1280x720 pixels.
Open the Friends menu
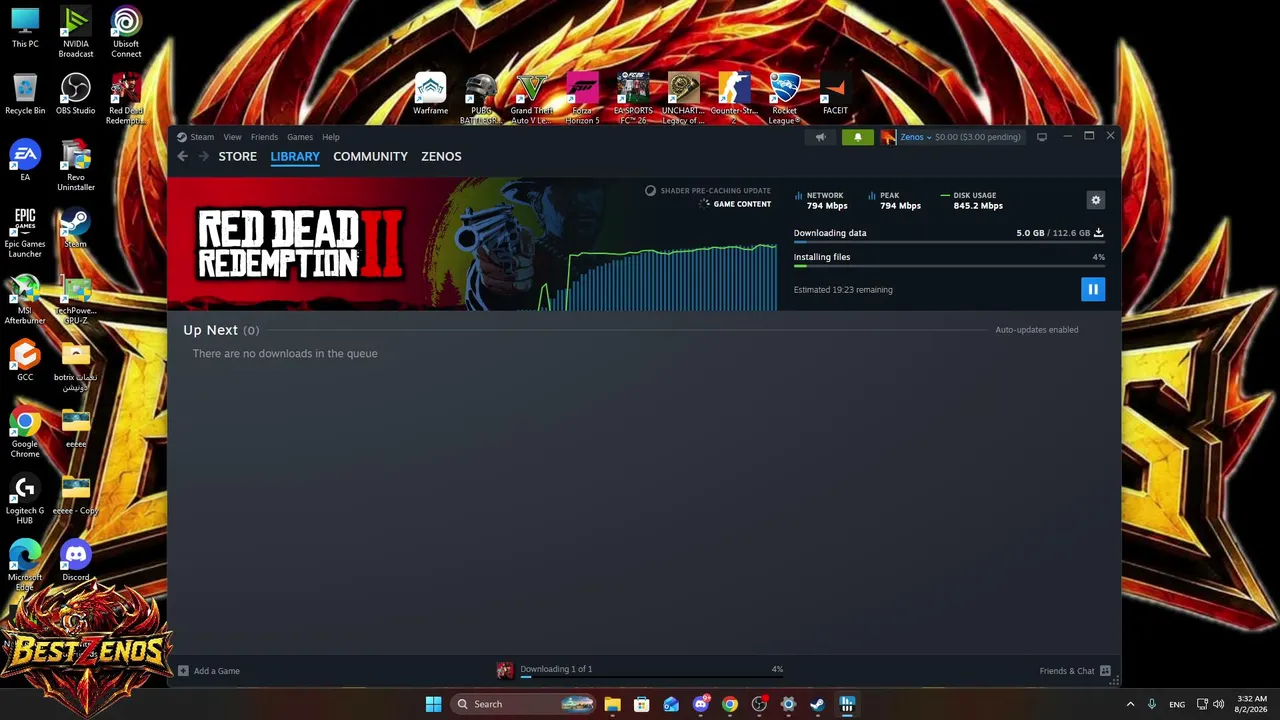pos(264,137)
